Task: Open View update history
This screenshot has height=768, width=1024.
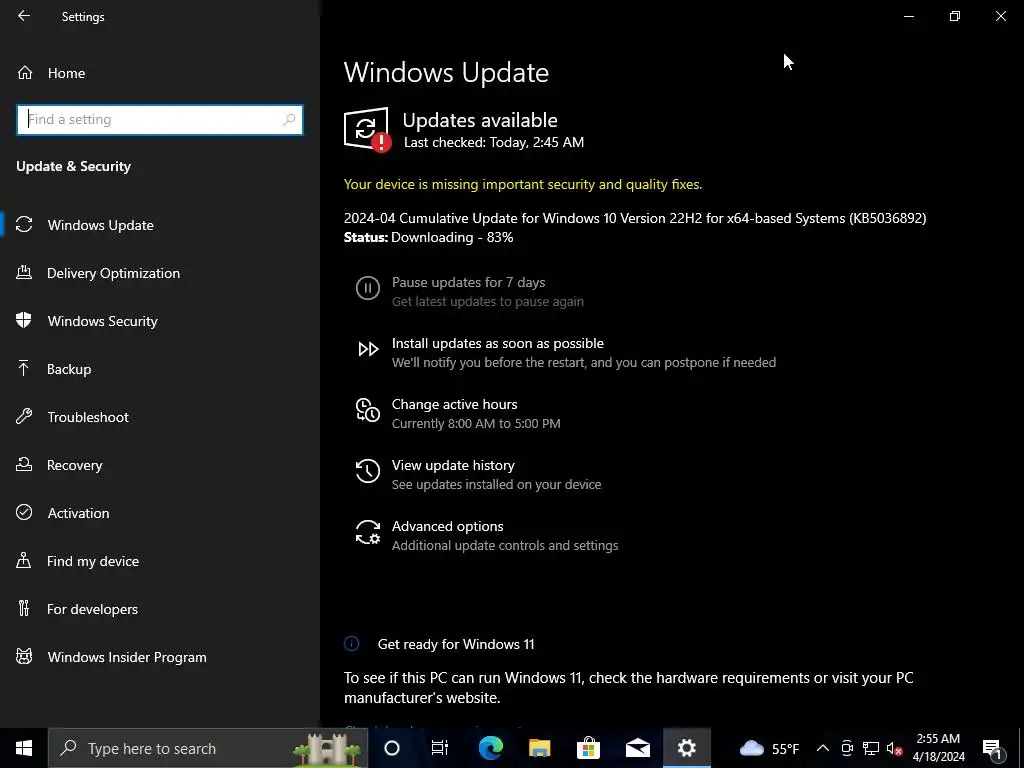Action: point(453,466)
